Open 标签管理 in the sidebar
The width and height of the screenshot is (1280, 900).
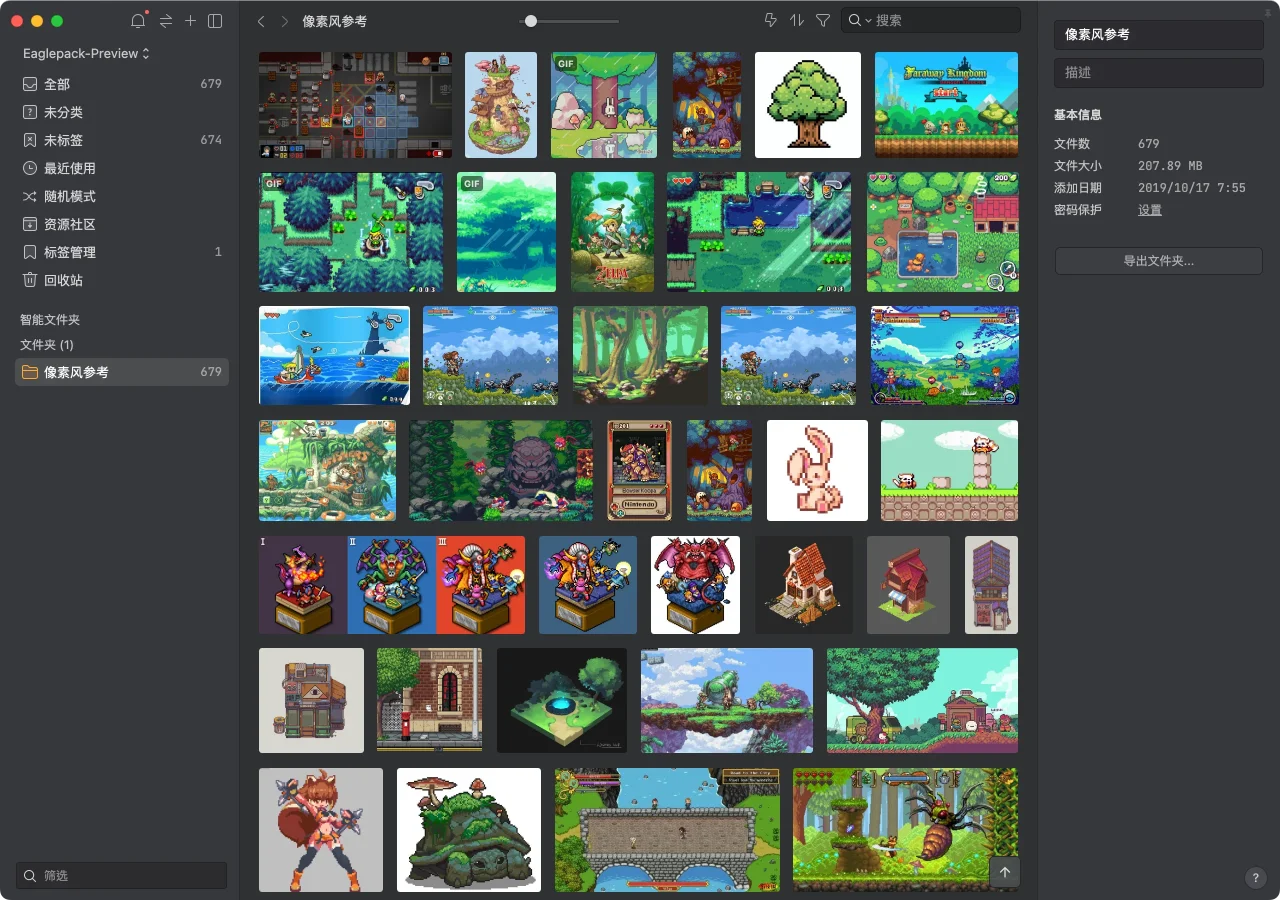coord(122,252)
